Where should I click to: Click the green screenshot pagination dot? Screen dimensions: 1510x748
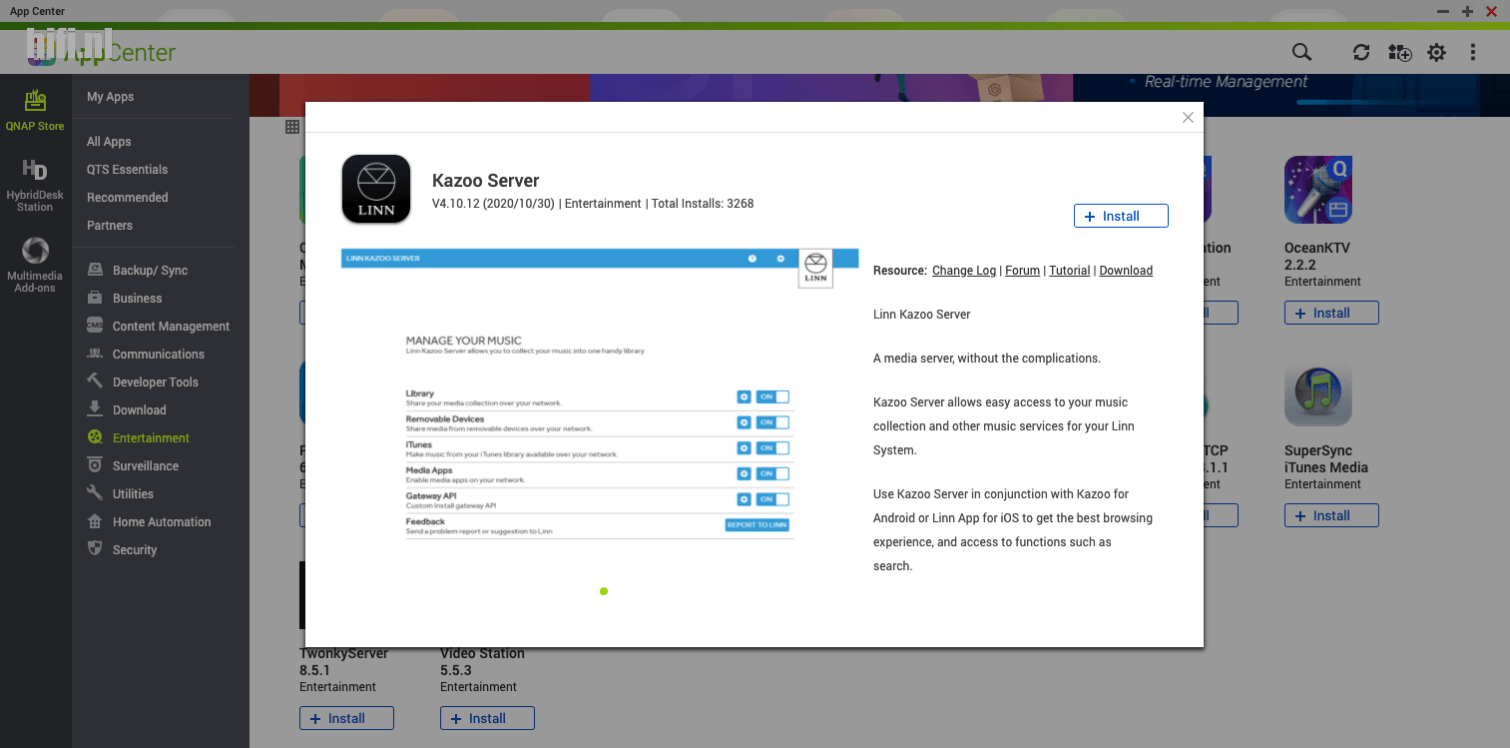[x=604, y=591]
